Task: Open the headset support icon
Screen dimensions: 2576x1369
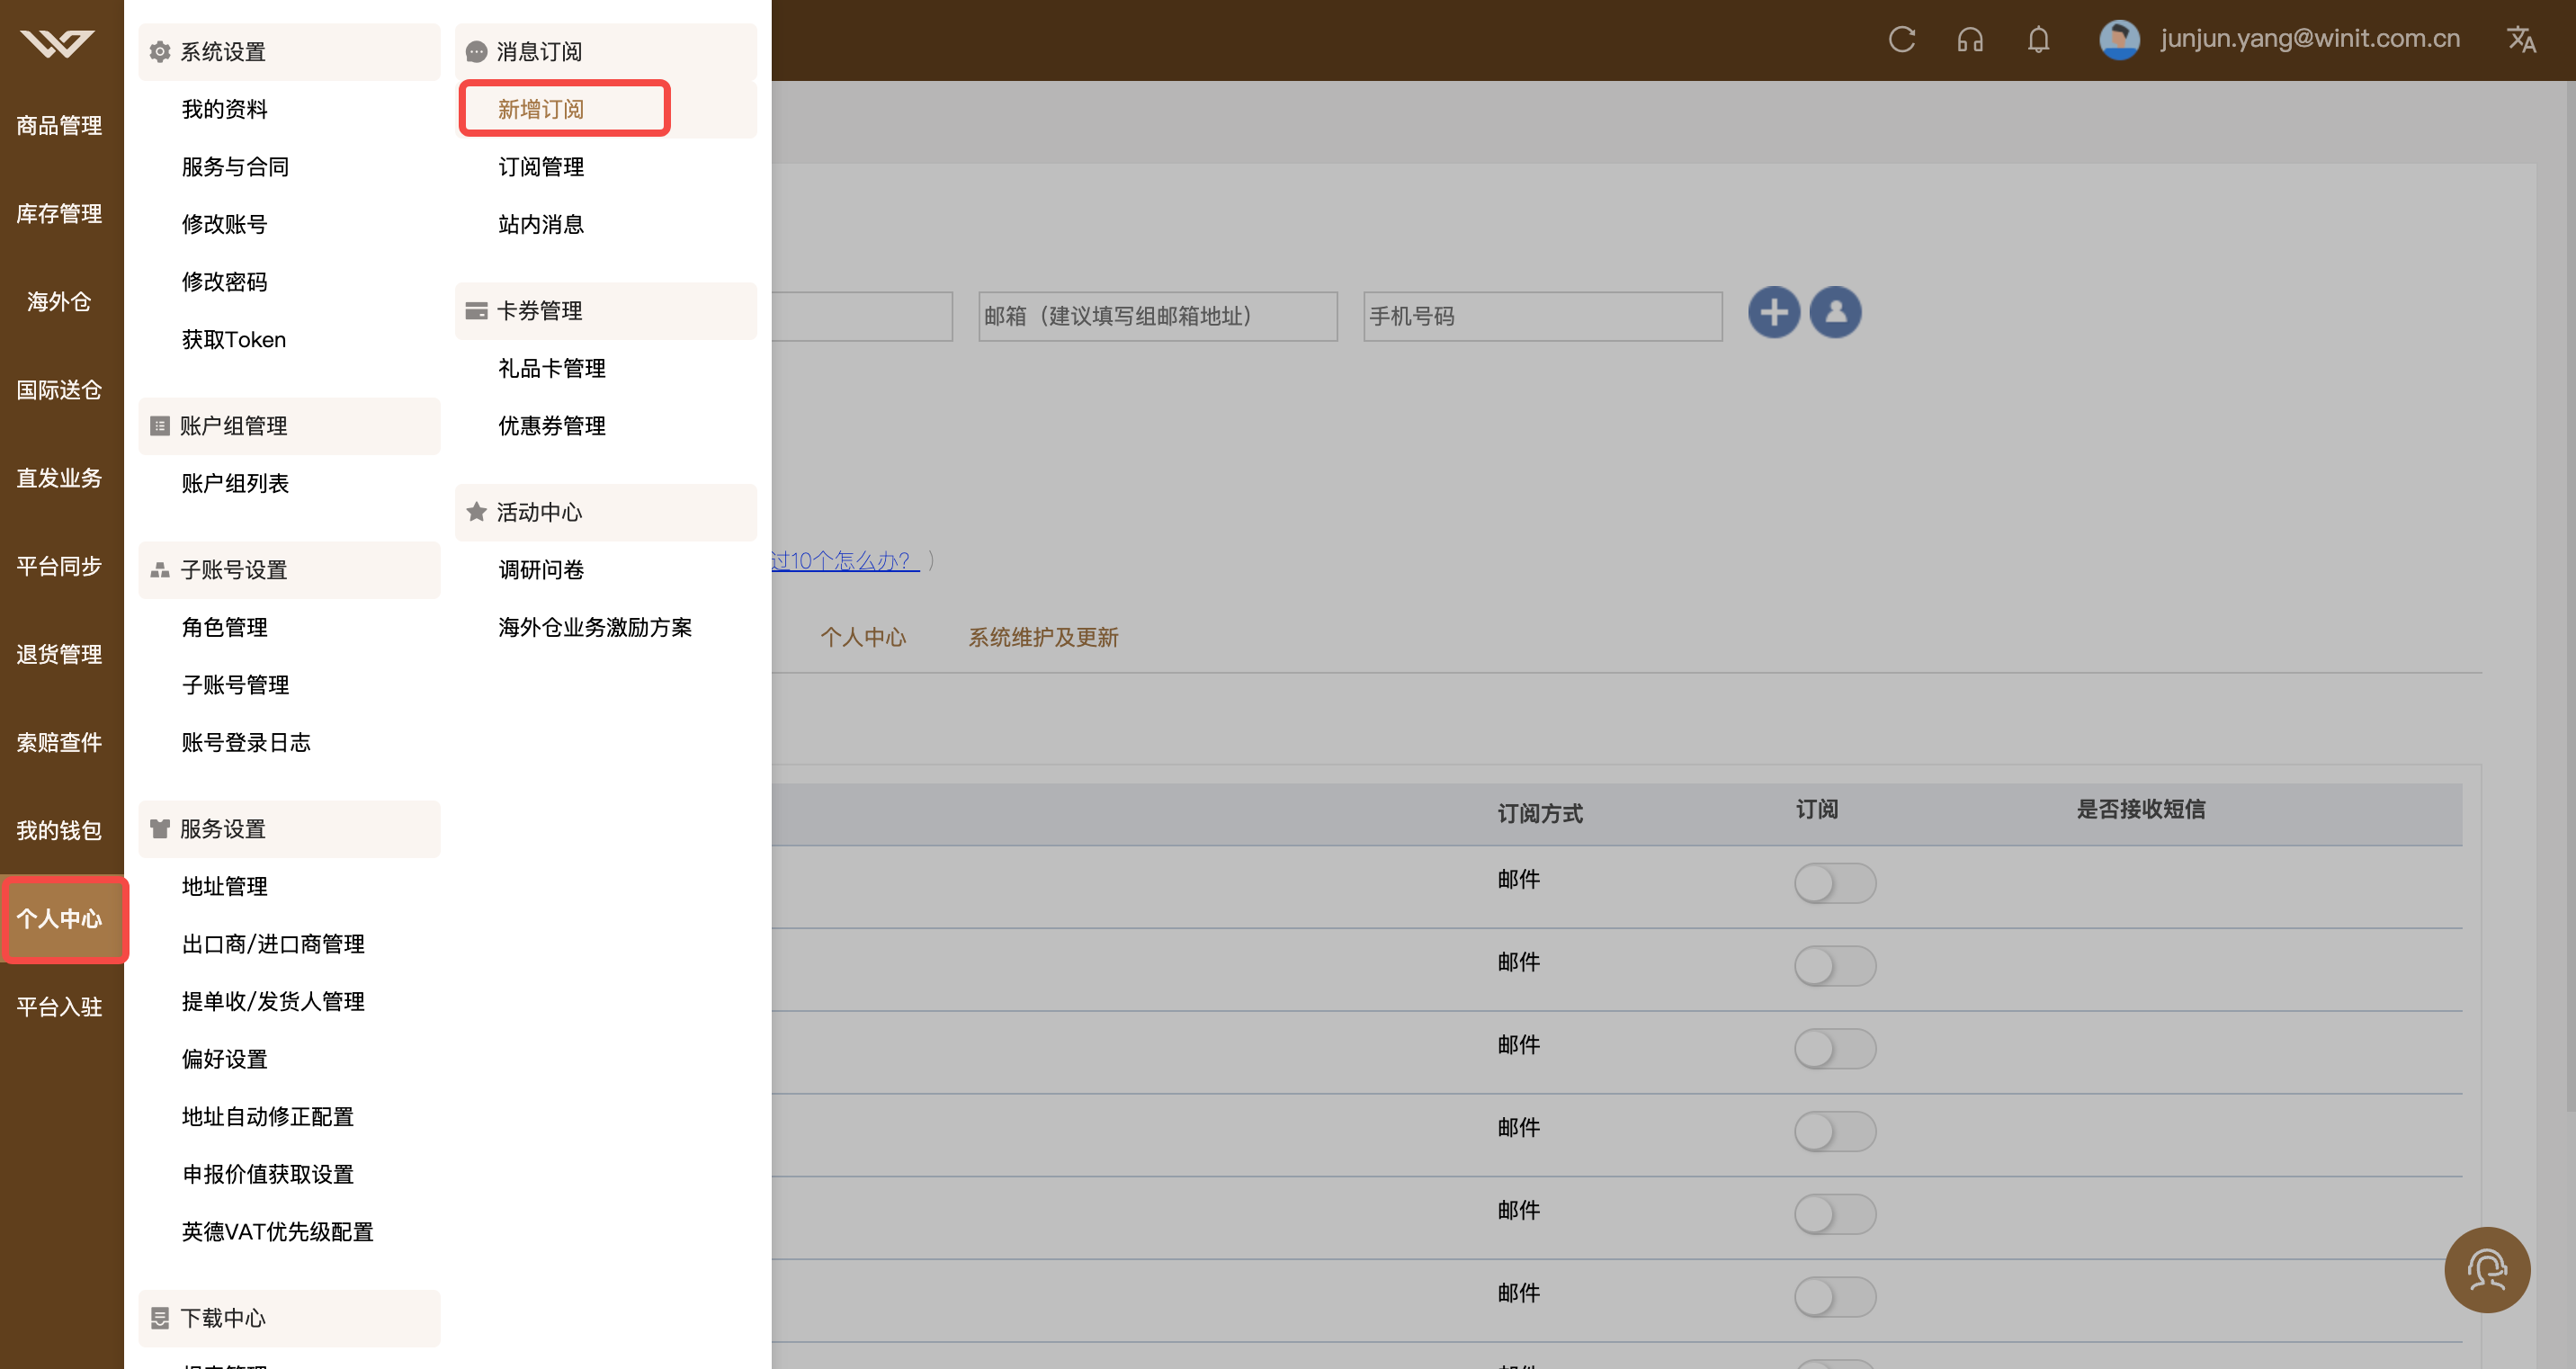Action: coord(1970,40)
